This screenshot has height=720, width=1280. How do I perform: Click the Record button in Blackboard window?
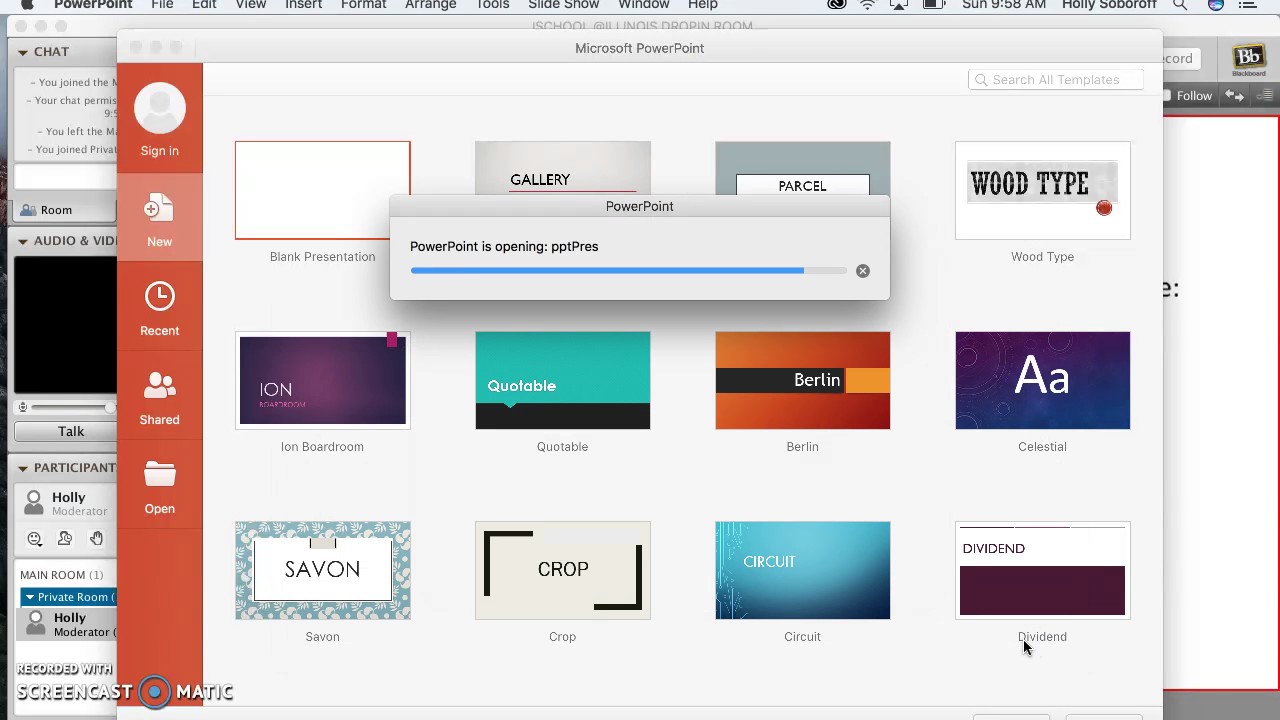point(1179,59)
